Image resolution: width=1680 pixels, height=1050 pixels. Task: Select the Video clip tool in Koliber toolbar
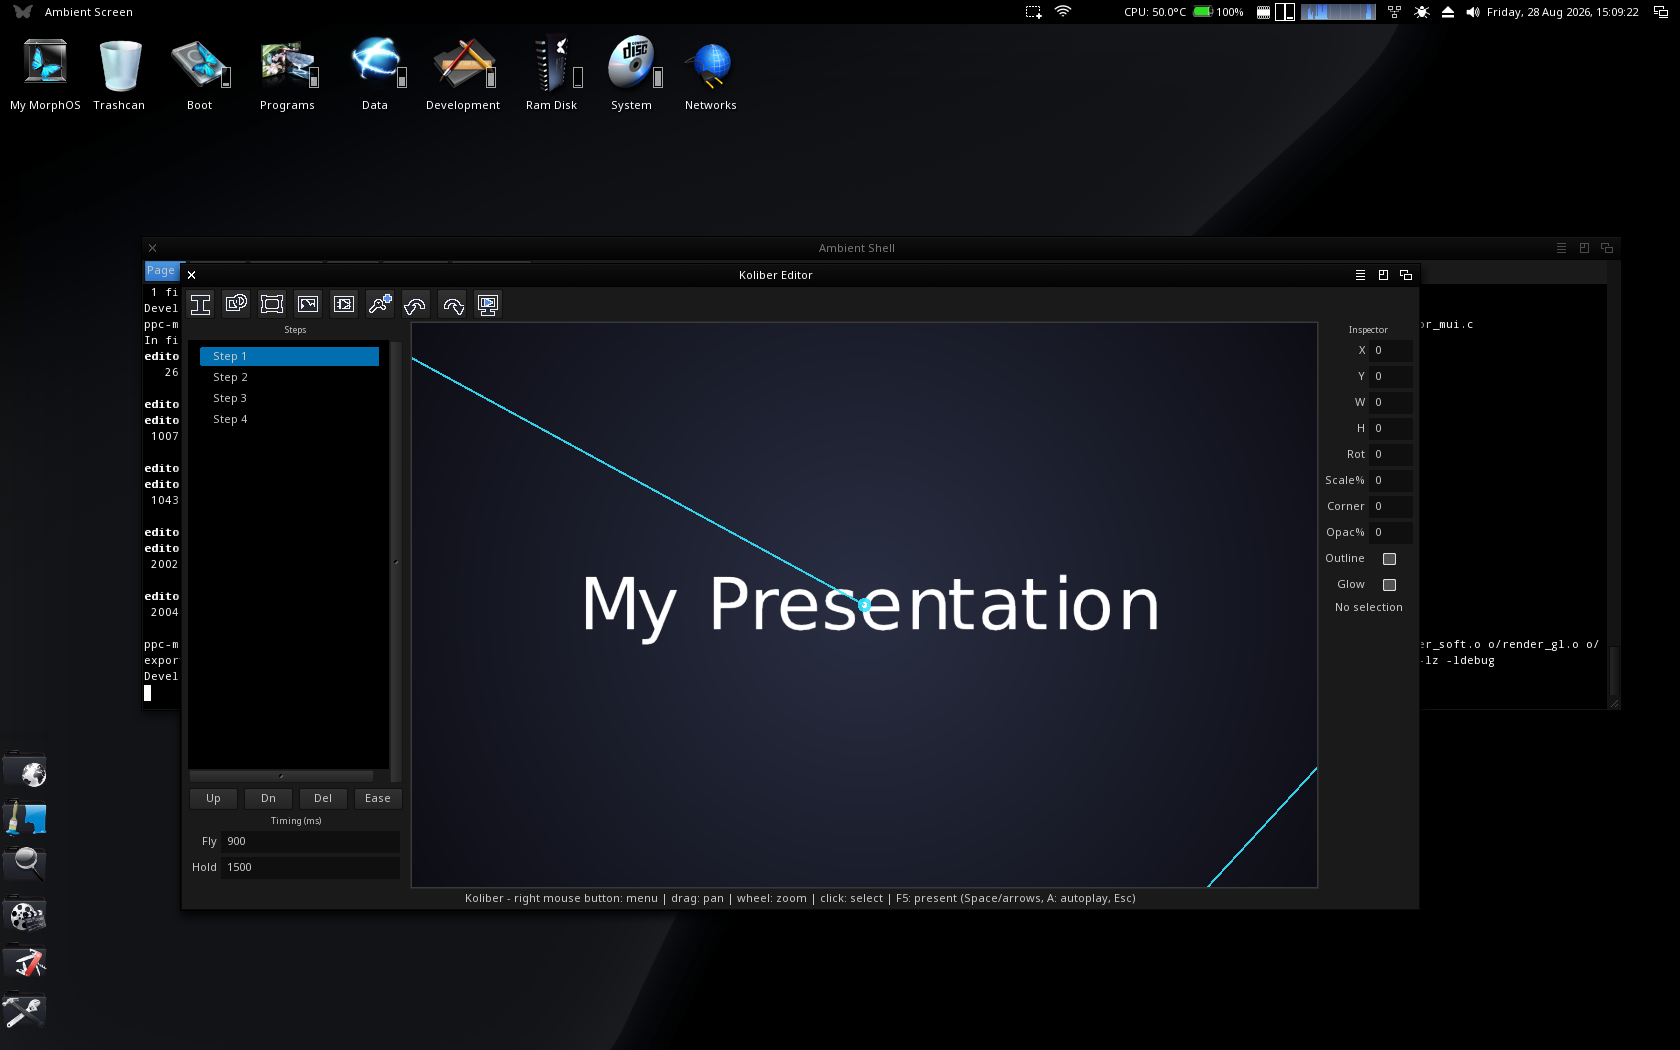click(344, 304)
